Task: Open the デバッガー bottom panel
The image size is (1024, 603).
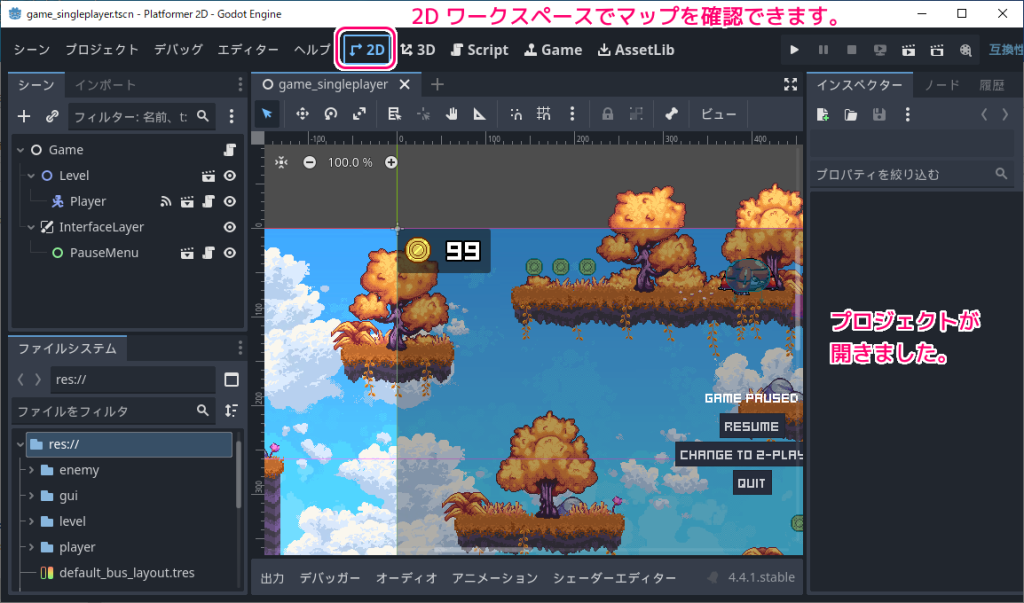Action: [329, 578]
